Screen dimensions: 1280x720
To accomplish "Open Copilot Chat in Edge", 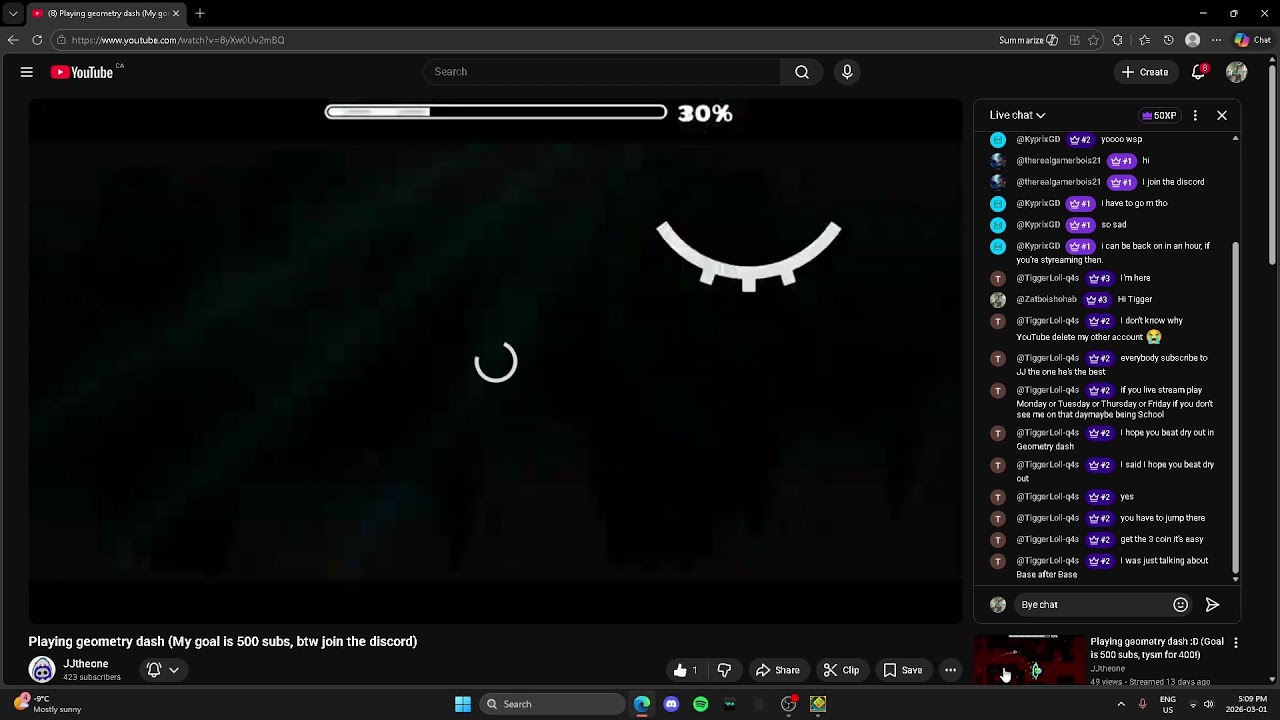I will tap(1253, 40).
